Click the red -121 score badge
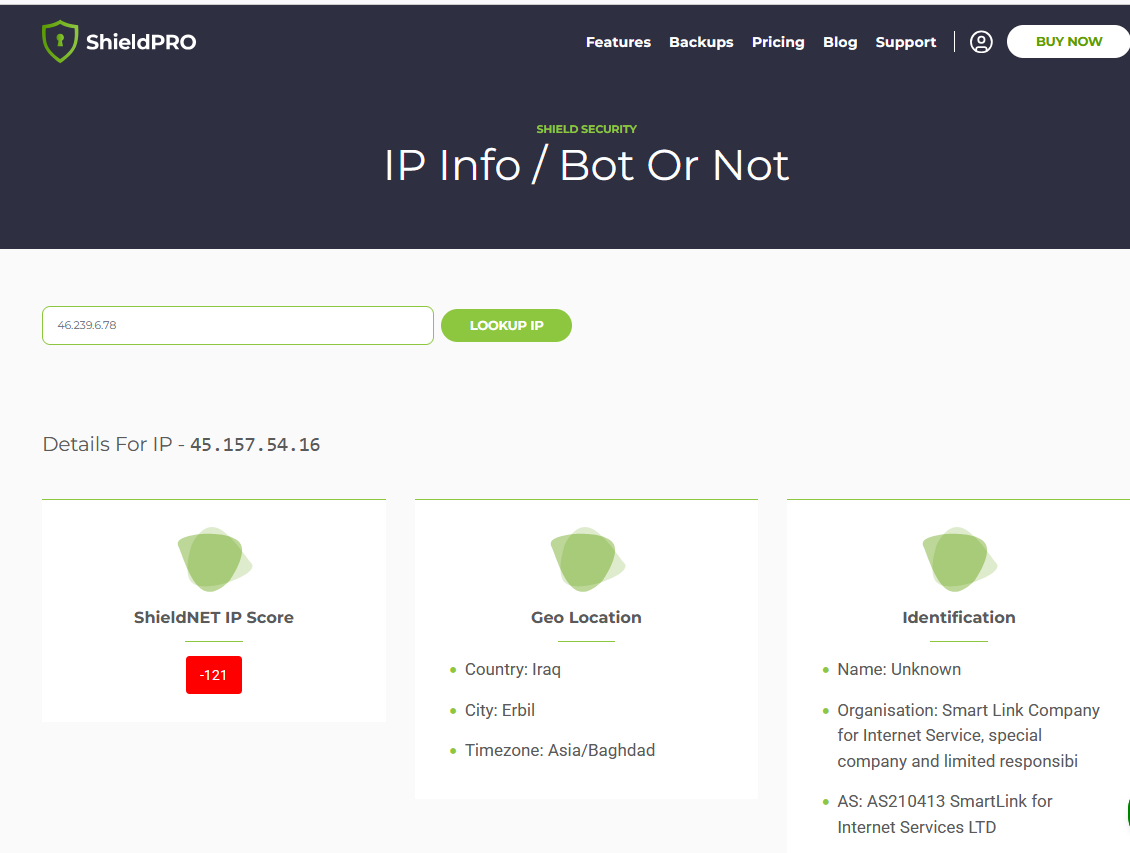Screen dimensions: 1130x853 tap(214, 675)
